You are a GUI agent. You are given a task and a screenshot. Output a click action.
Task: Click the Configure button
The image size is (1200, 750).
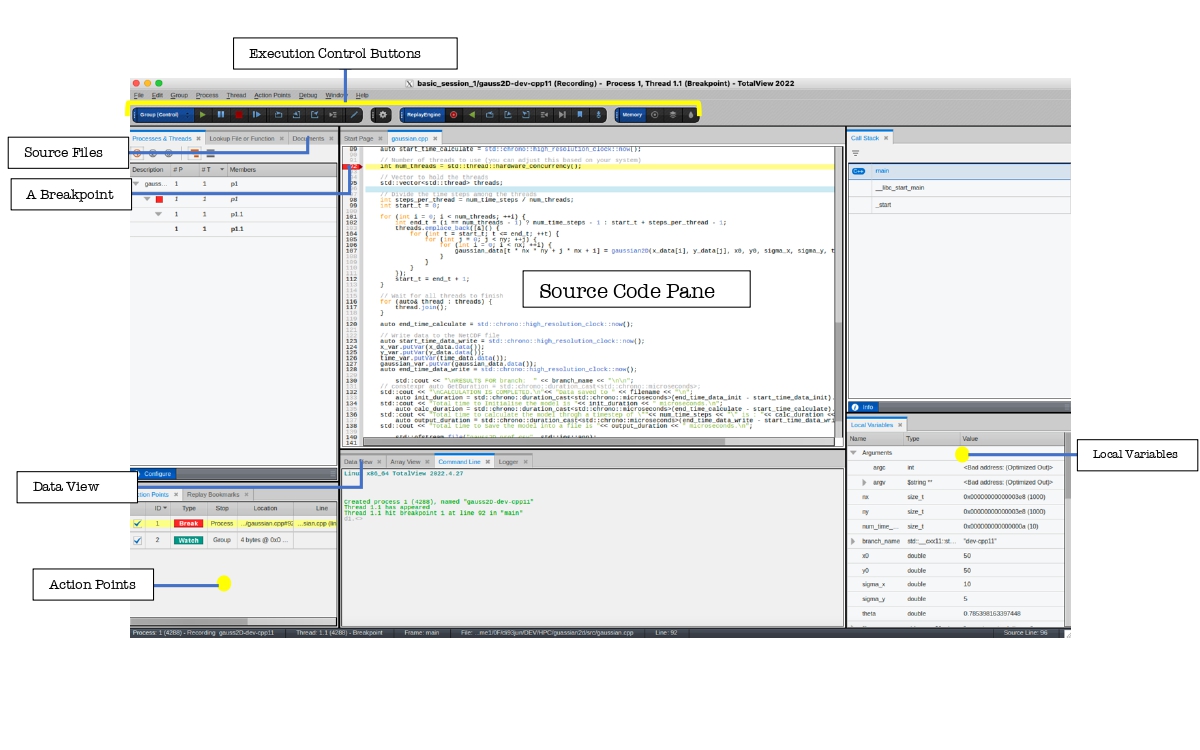[x=158, y=474]
